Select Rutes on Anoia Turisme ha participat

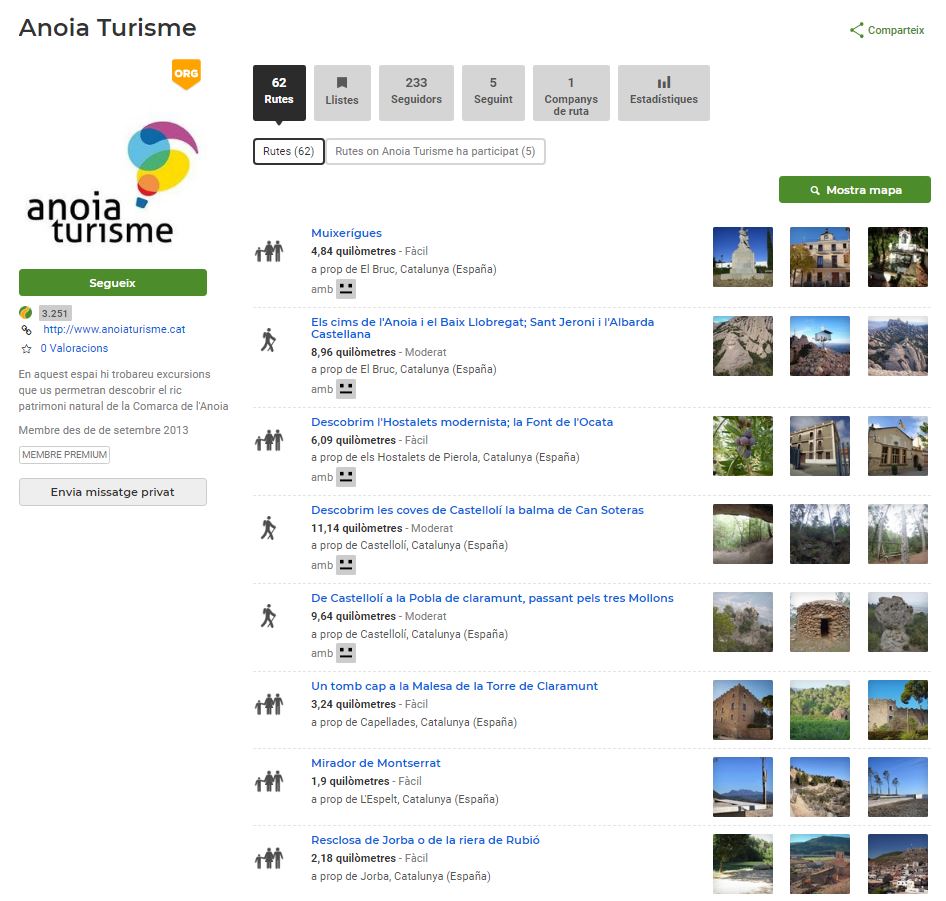[435, 151]
